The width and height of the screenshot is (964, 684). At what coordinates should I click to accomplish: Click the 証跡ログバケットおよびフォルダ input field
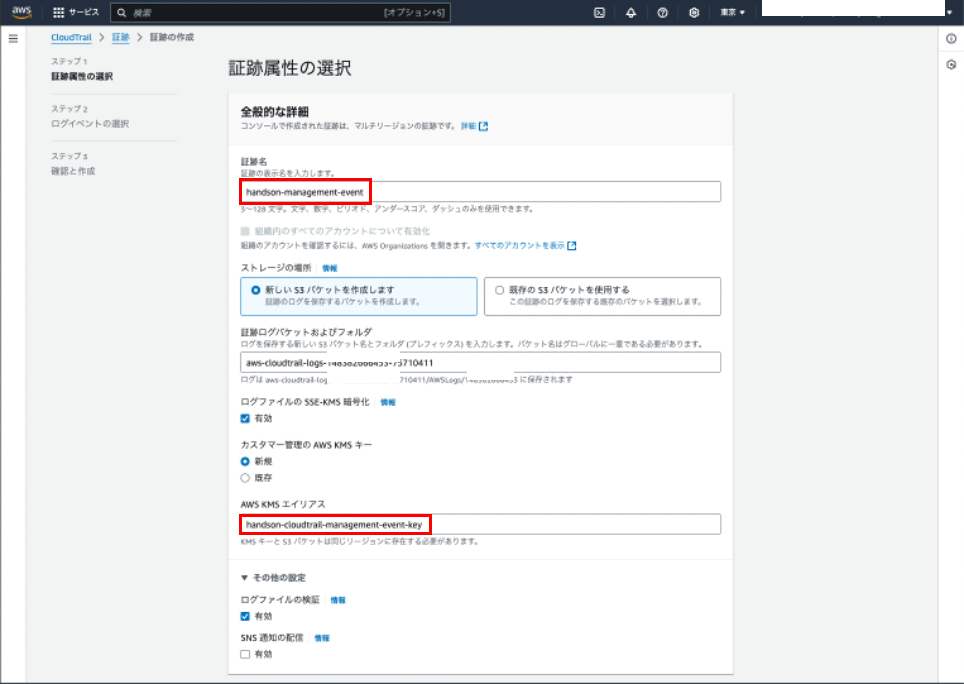(x=480, y=363)
